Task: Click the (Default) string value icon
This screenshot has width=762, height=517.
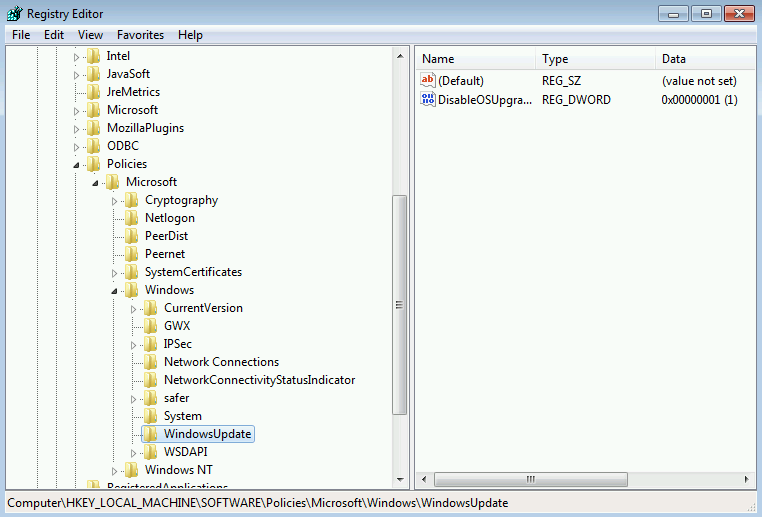Action: pos(428,81)
